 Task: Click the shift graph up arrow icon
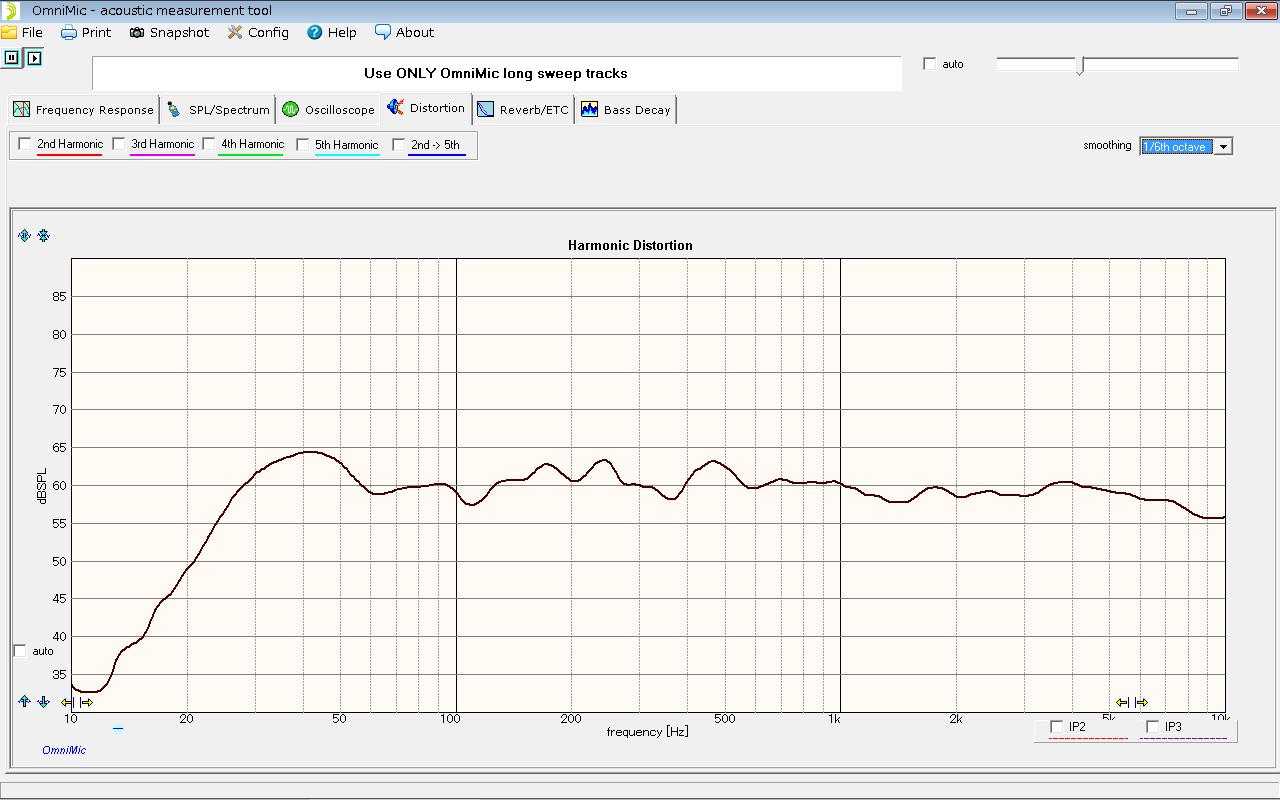24,702
